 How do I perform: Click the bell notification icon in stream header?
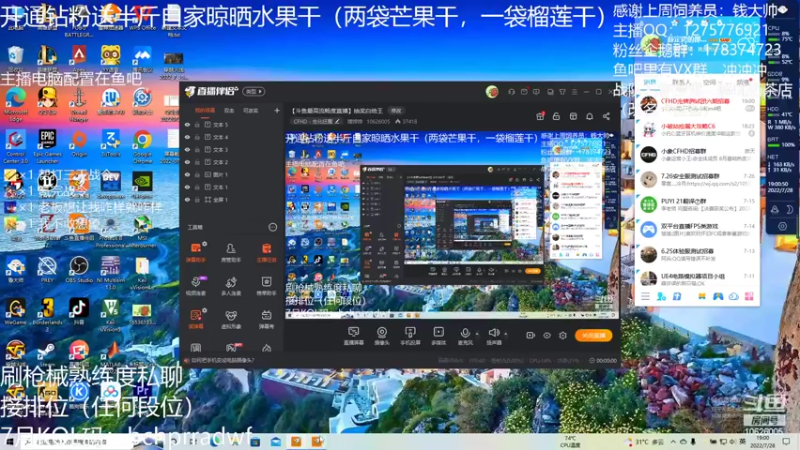coord(589,116)
